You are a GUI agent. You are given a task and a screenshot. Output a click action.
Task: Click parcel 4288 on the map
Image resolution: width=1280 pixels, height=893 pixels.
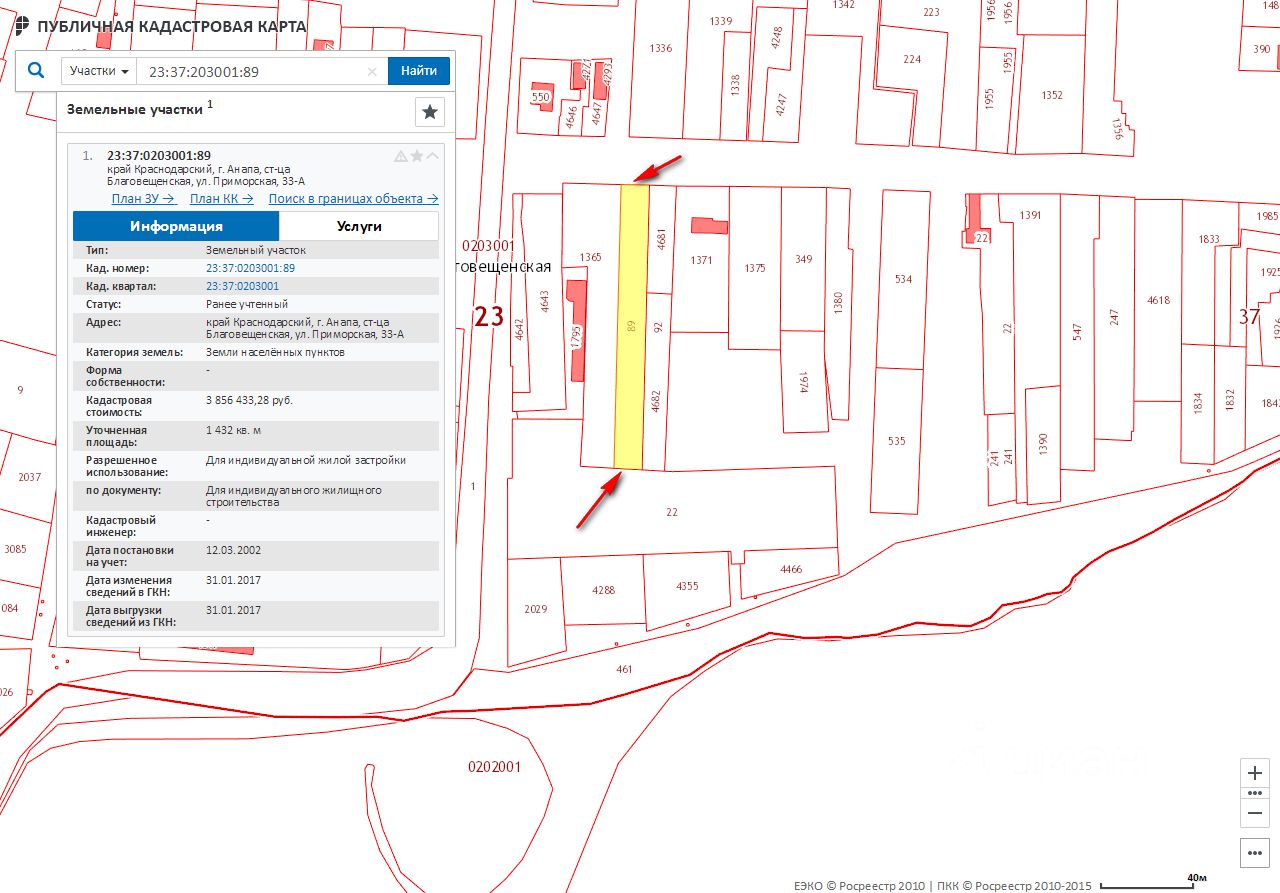pos(603,590)
